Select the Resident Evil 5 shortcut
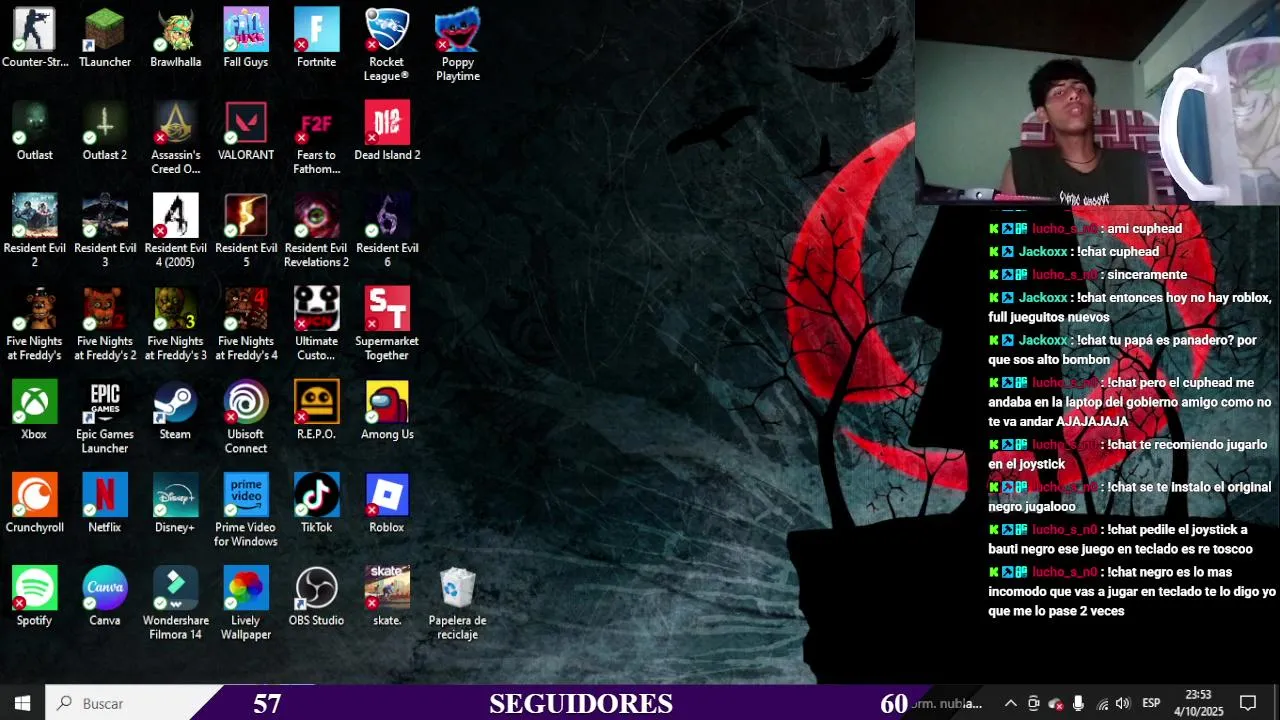Viewport: 1280px width, 720px height. (x=246, y=231)
